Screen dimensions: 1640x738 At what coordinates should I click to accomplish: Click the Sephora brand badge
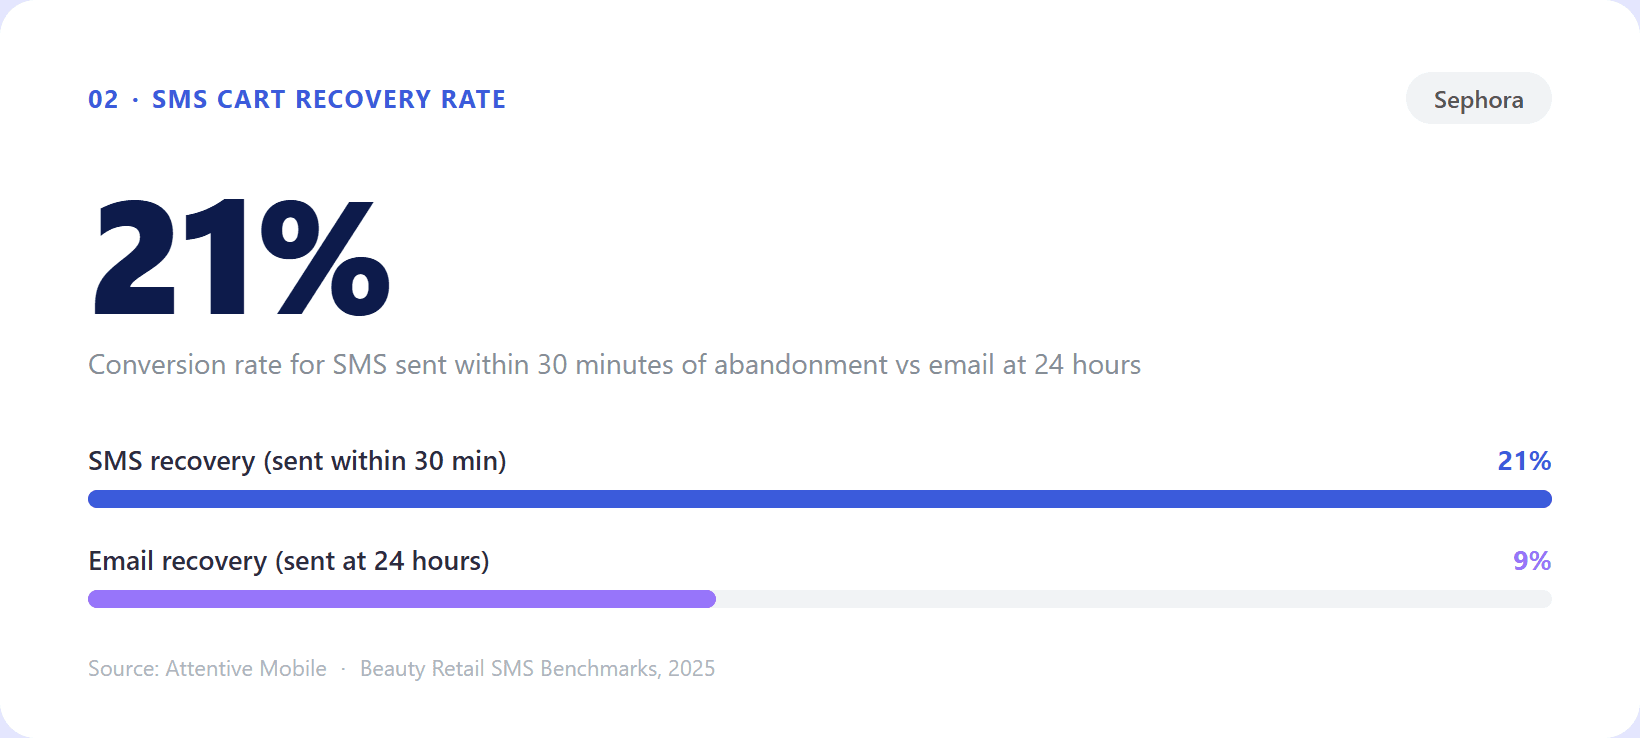point(1478,99)
